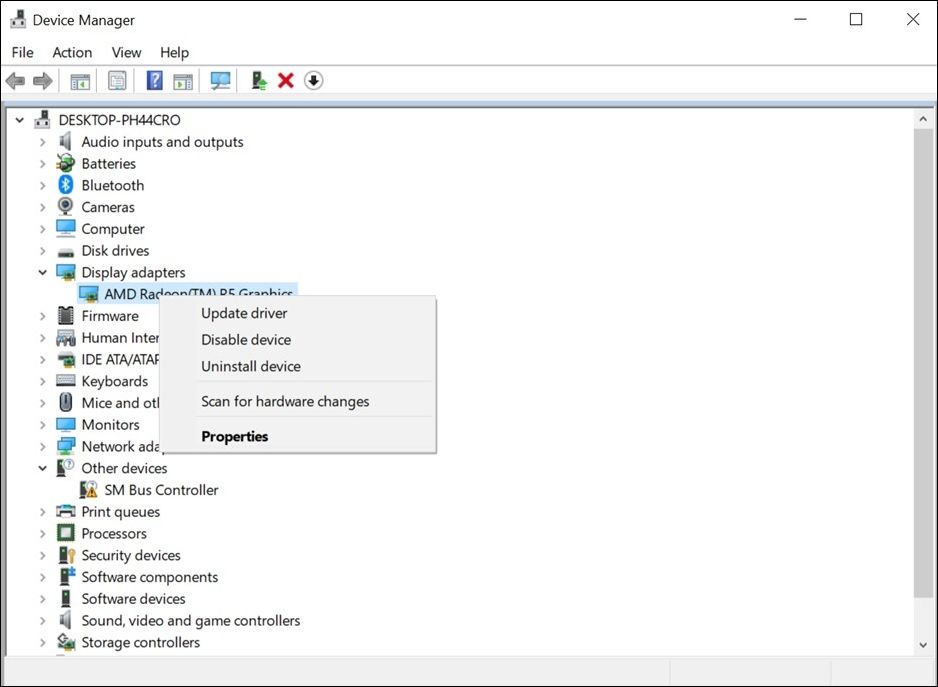Click the Cameras webcam icon in tree
The image size is (938, 687).
(x=66, y=207)
